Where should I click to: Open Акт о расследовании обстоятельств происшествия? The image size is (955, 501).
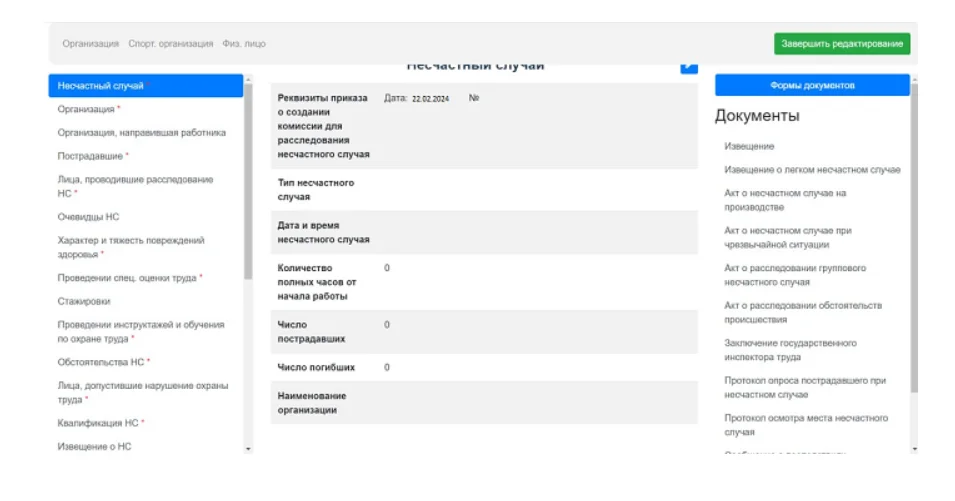803,312
